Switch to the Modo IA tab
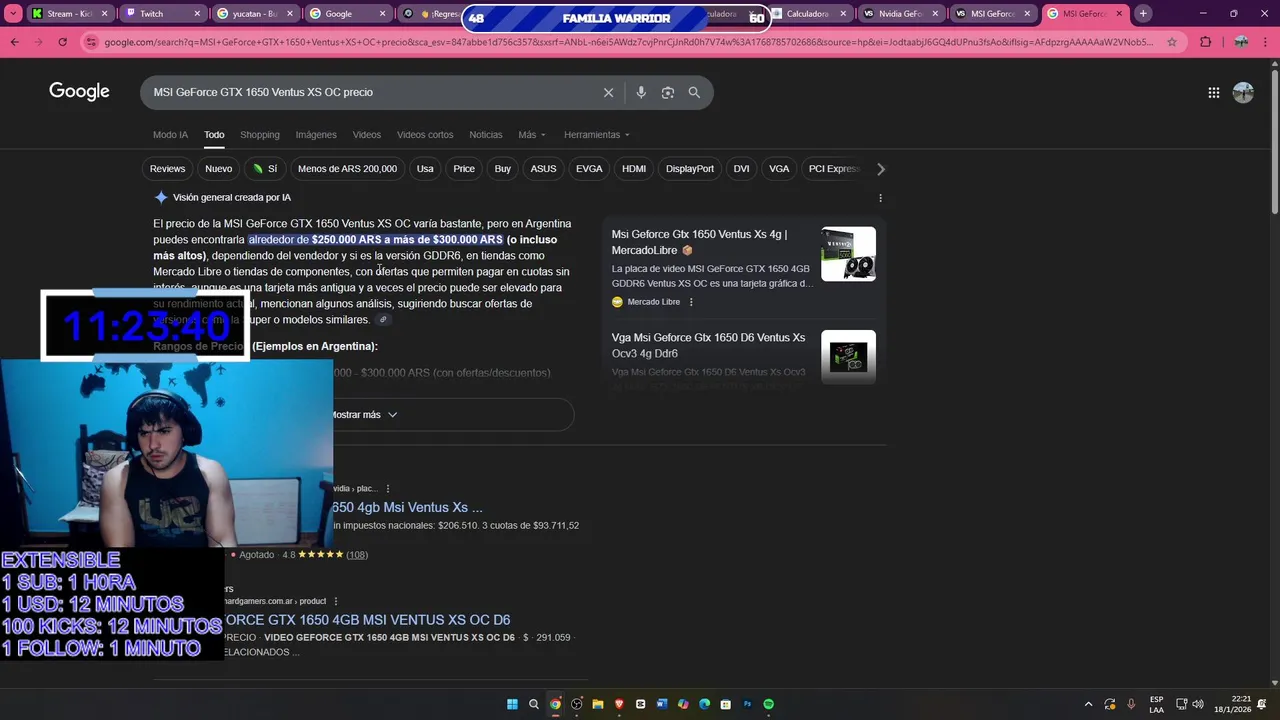Image resolution: width=1280 pixels, height=720 pixels. [170, 135]
